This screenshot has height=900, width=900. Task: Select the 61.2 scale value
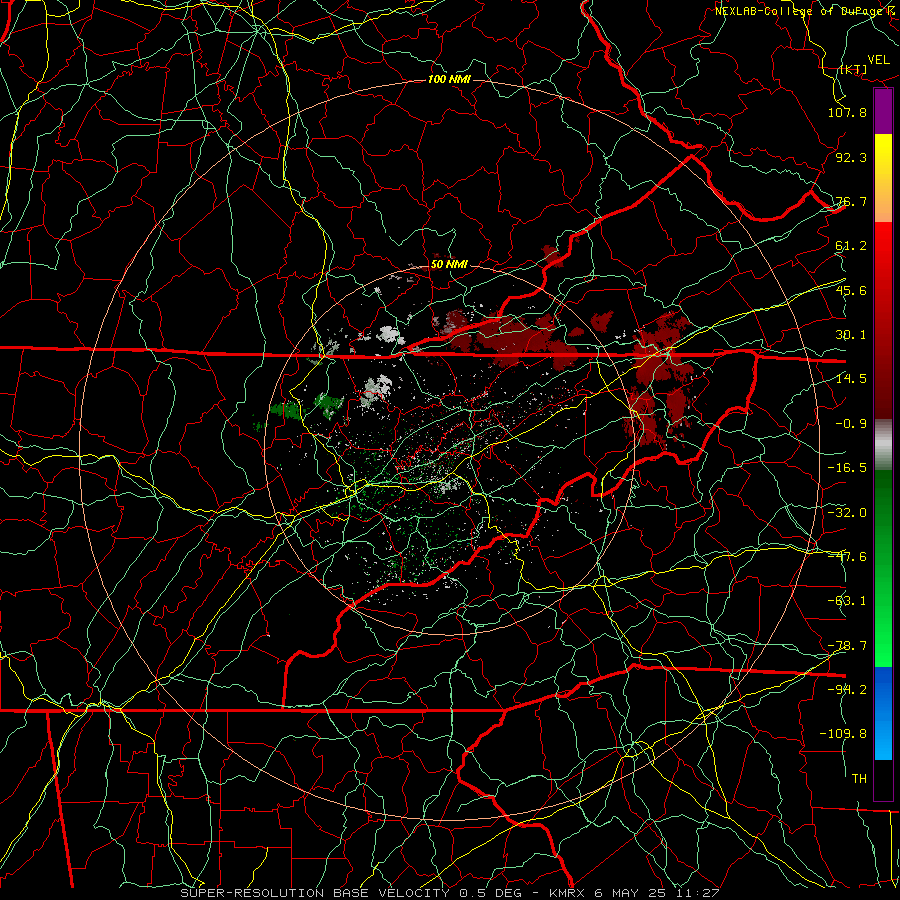point(851,246)
